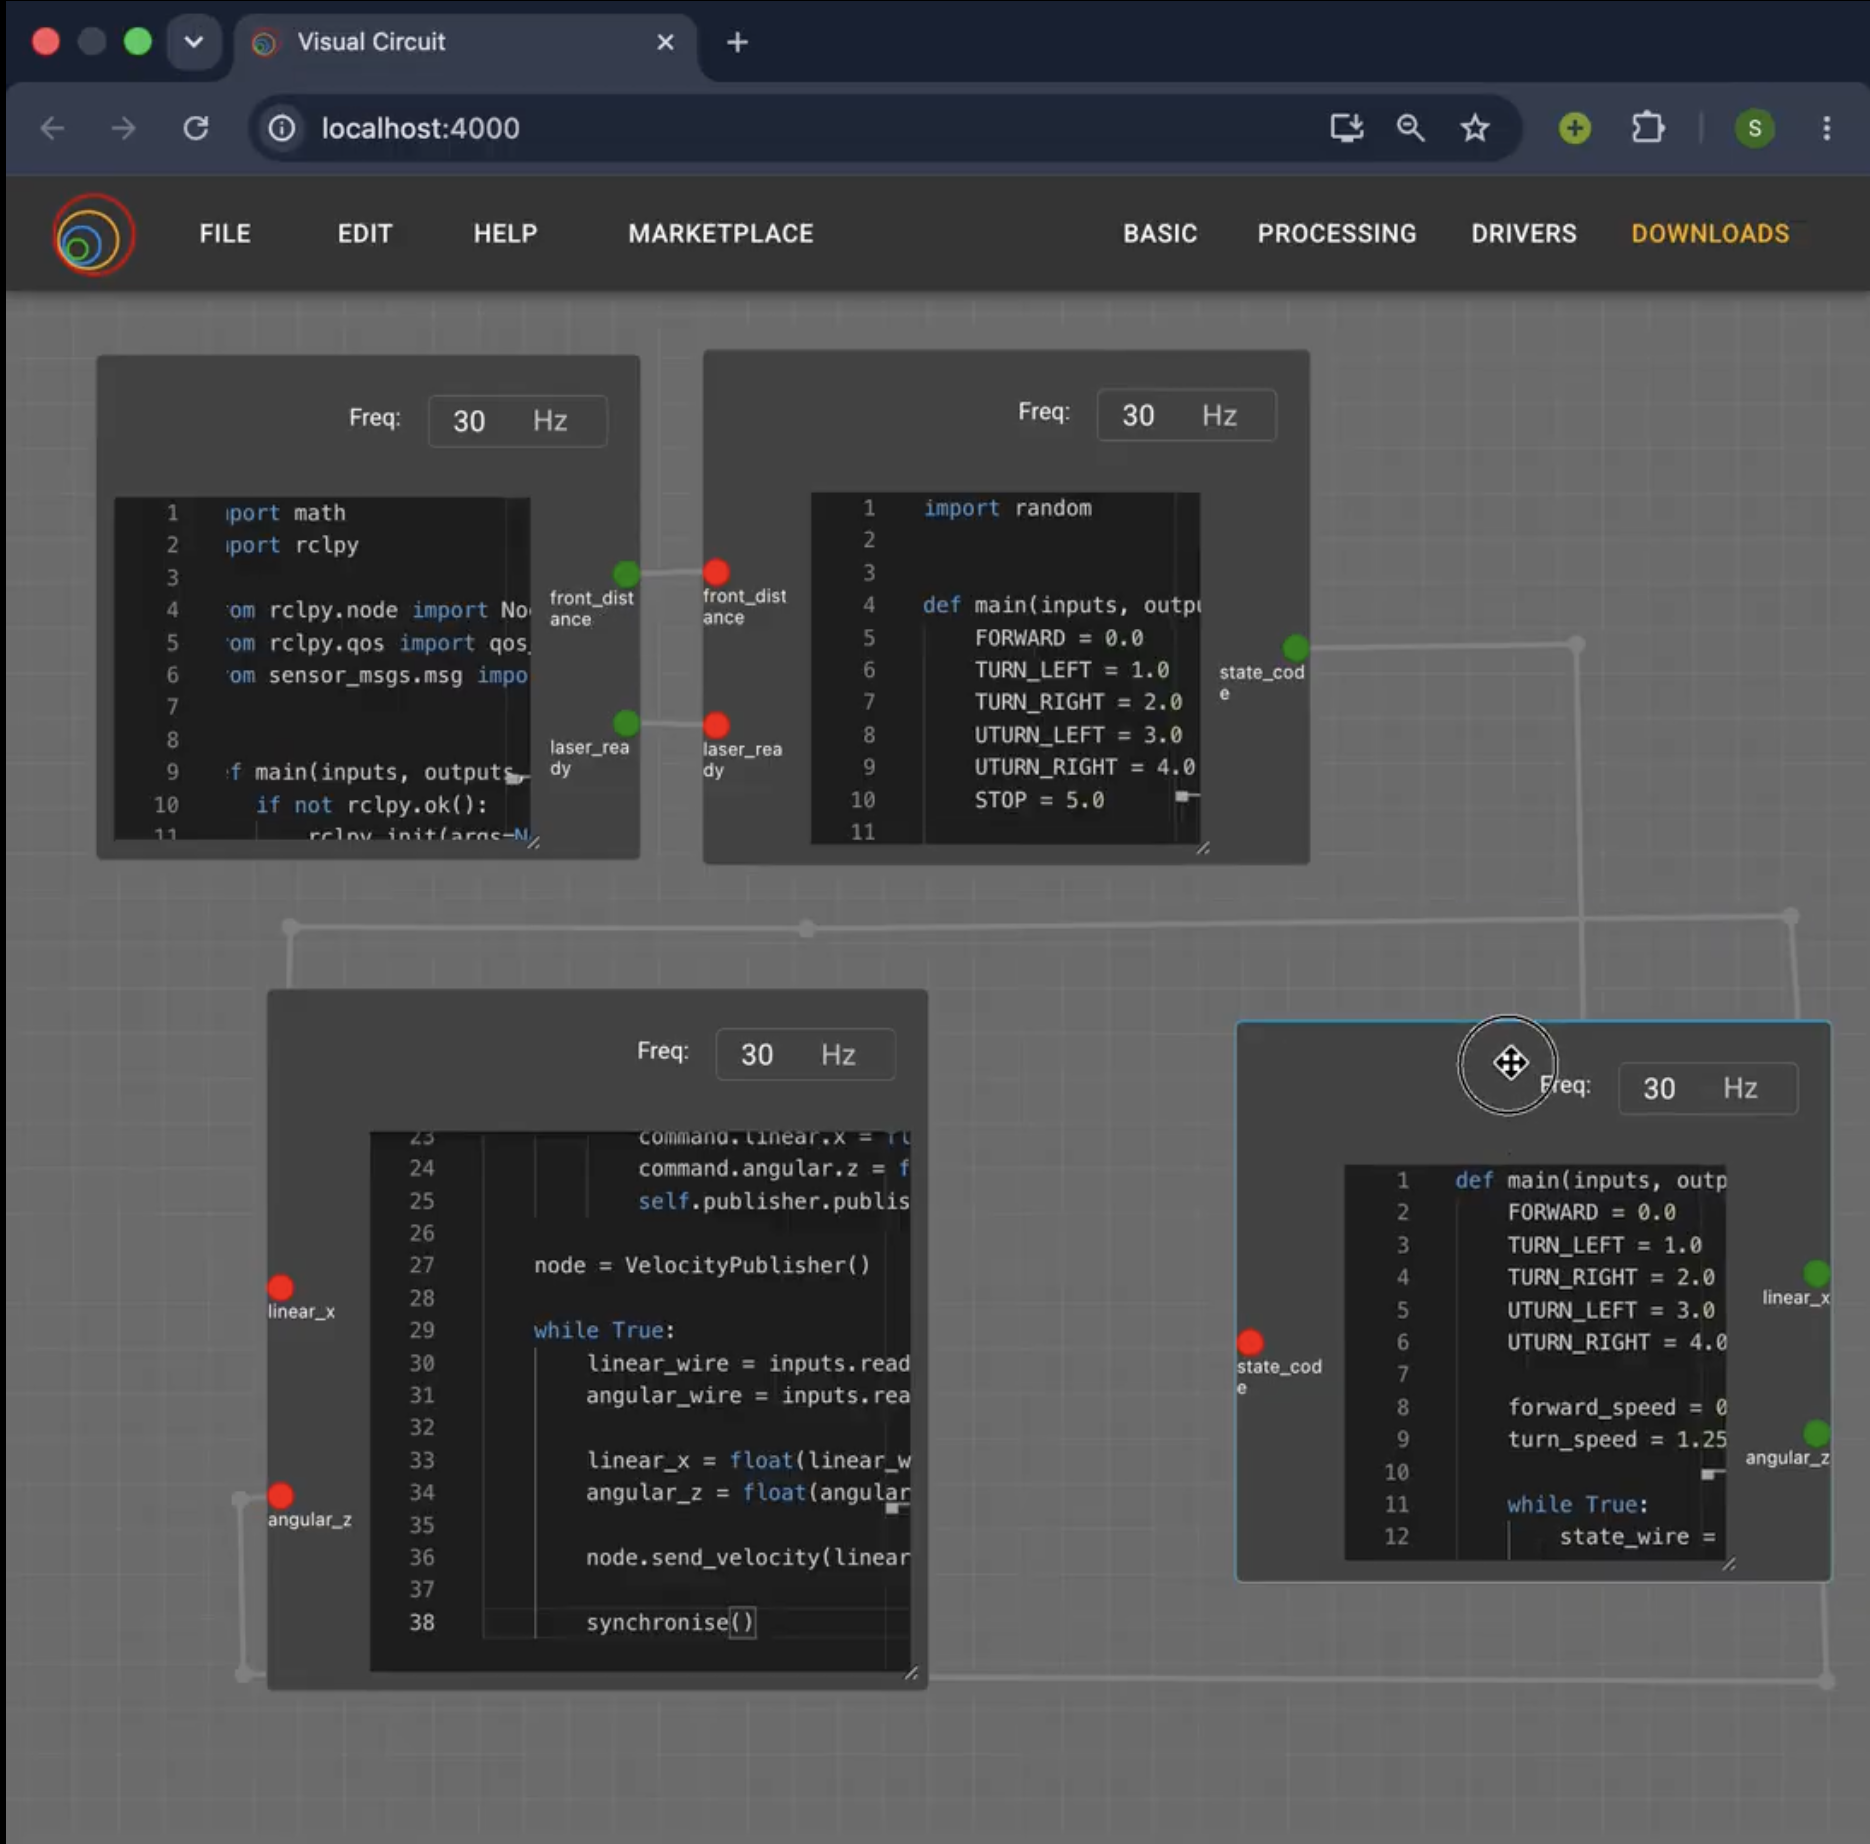Click red laser_ready input port
1870x1844 pixels.
click(x=716, y=725)
